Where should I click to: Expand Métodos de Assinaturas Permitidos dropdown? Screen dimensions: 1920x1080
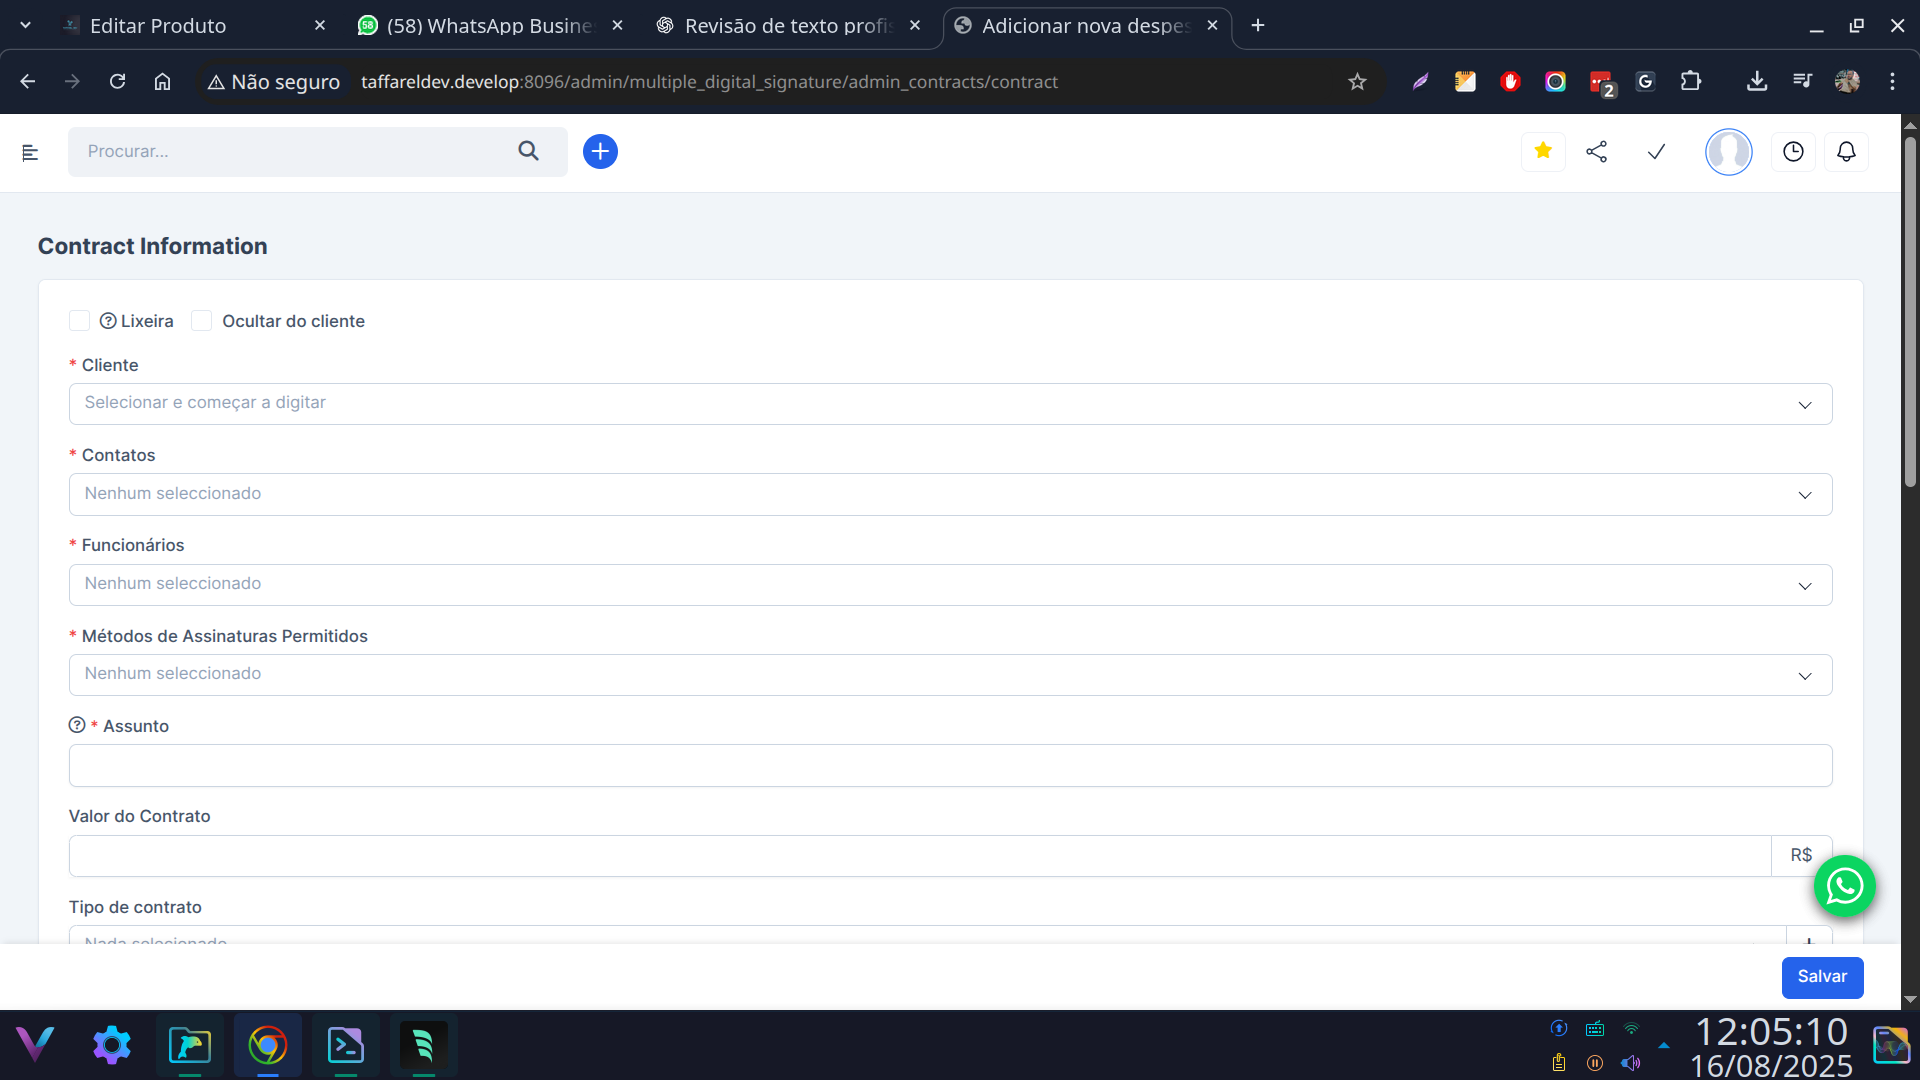coord(950,675)
